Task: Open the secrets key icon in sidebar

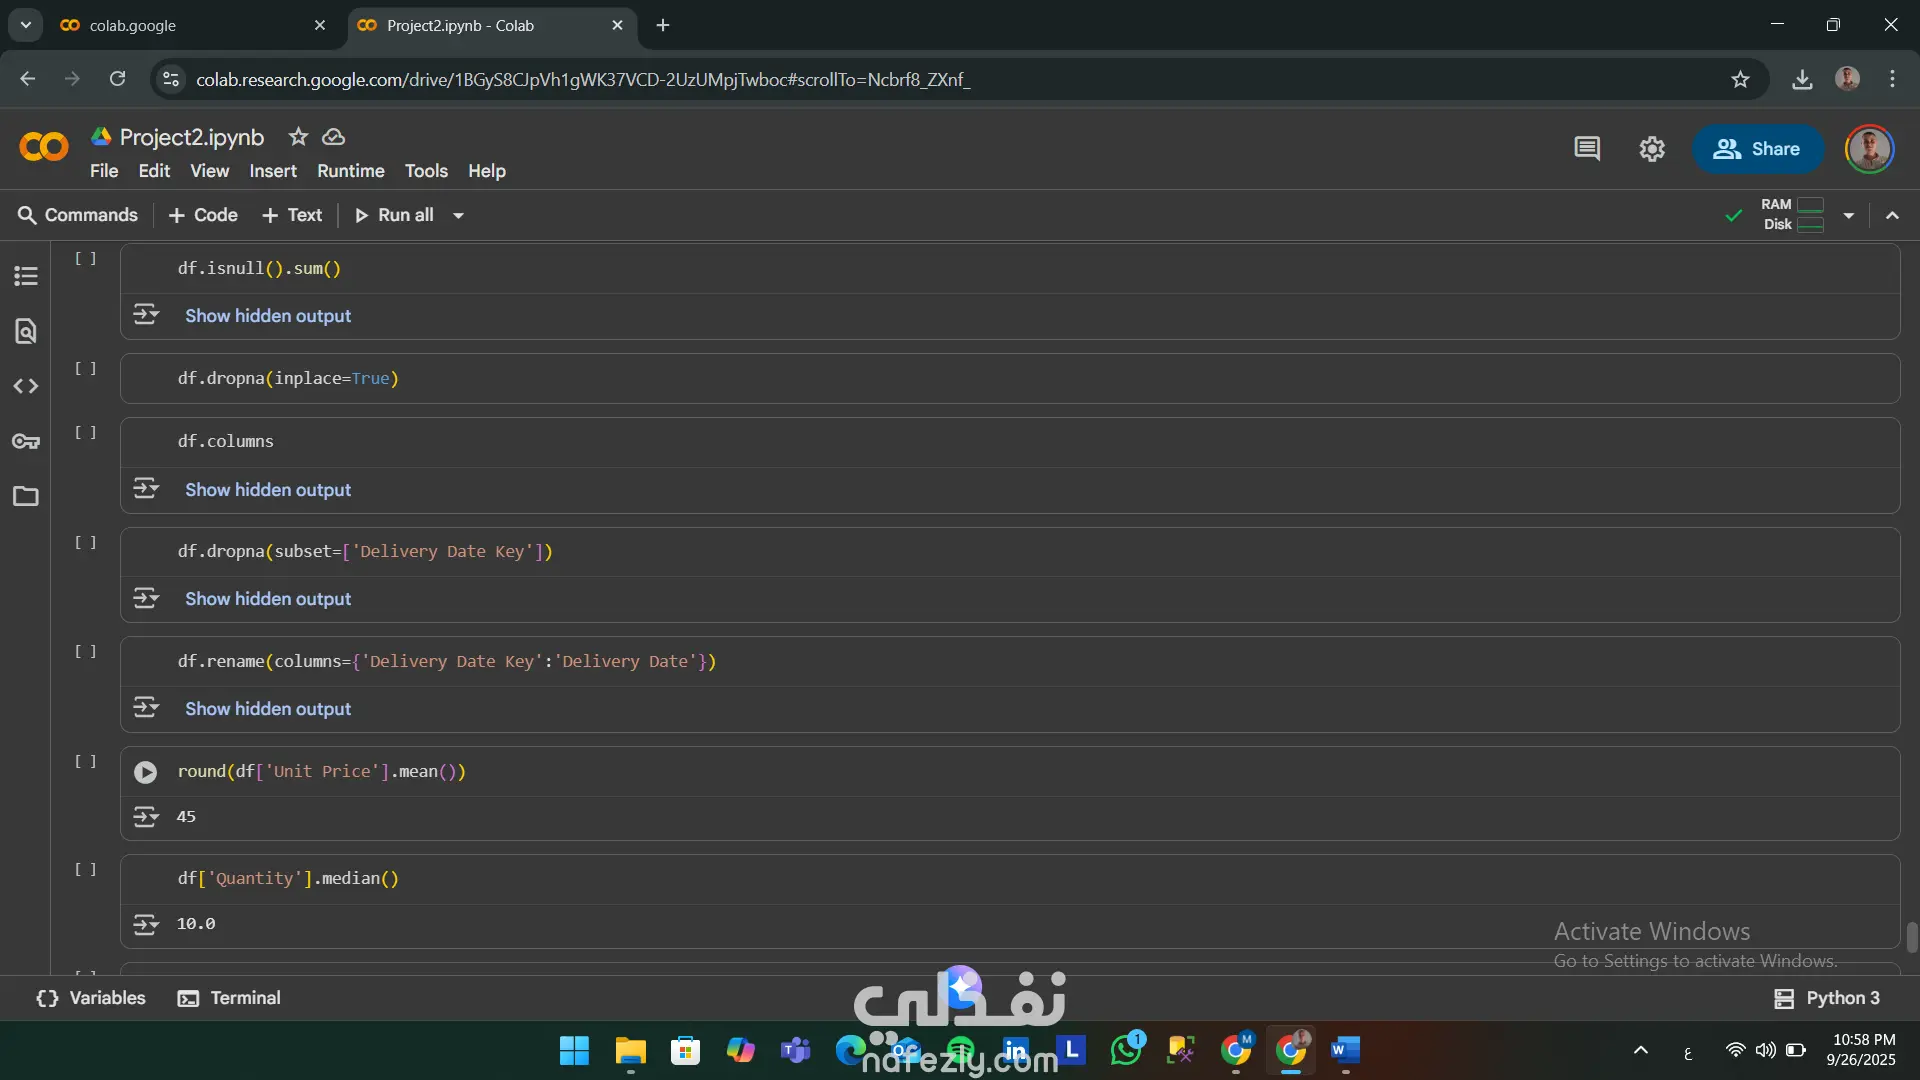Action: pos(26,441)
